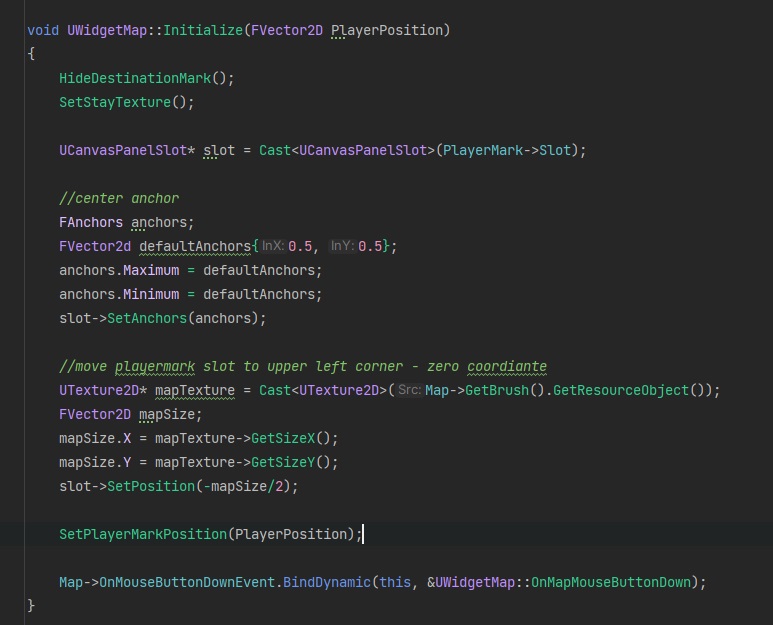Screen dimensions: 773x625
Task: Click the this keyword in the BindDynamic call
Action: 395,583
